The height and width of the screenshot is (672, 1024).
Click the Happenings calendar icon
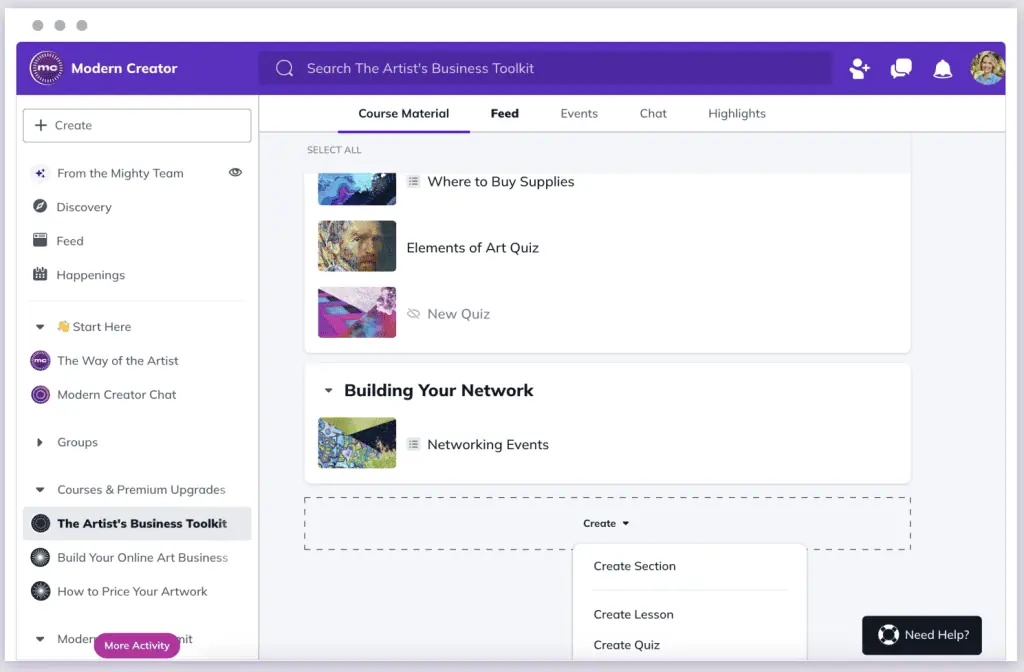pyautogui.click(x=40, y=274)
